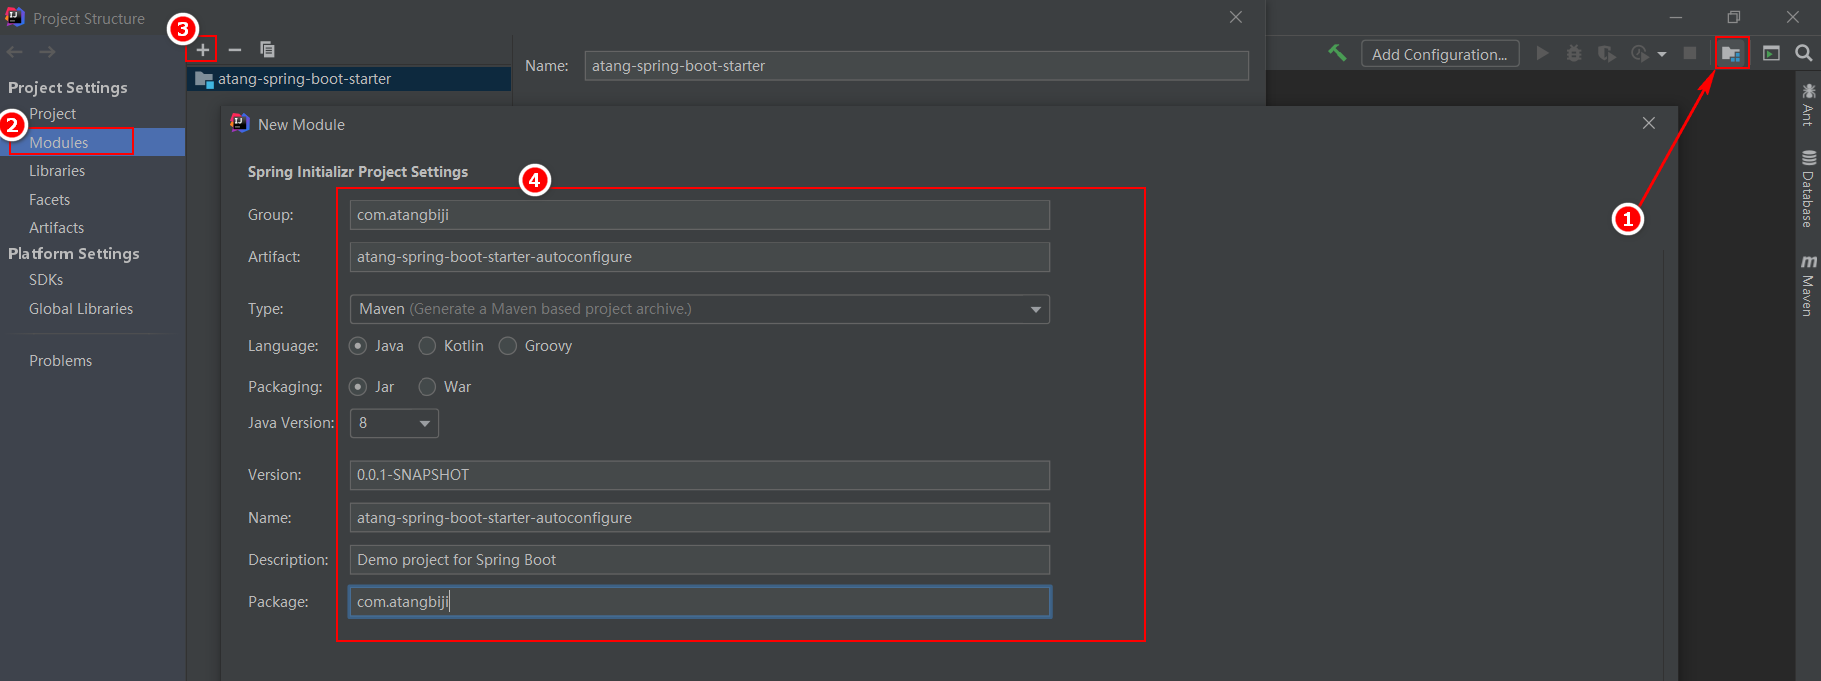Open Libraries settings section
The image size is (1821, 681).
coord(57,171)
